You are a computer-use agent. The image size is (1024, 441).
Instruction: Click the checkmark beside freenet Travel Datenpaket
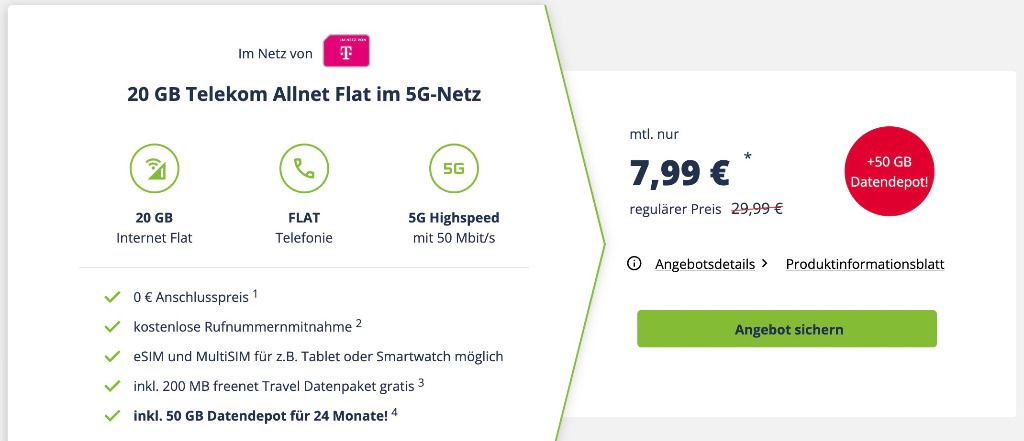112,386
